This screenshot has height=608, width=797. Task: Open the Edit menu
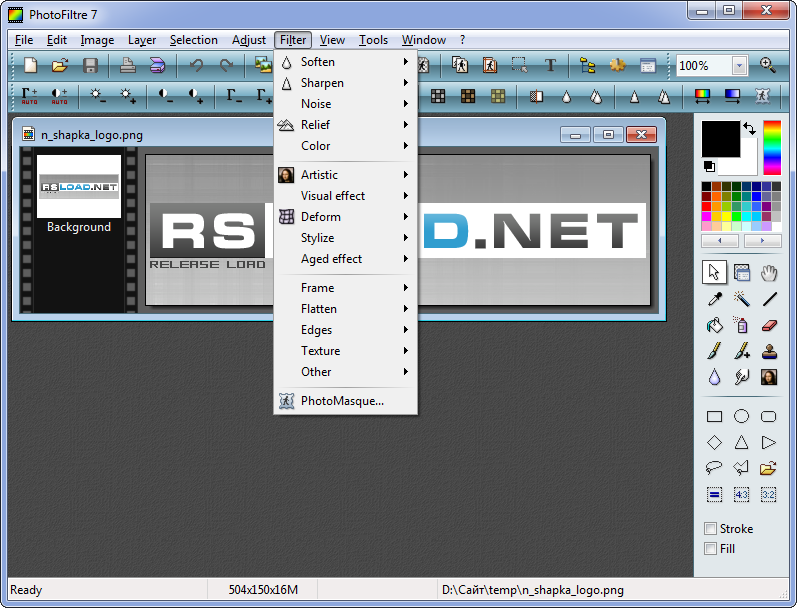coord(56,40)
